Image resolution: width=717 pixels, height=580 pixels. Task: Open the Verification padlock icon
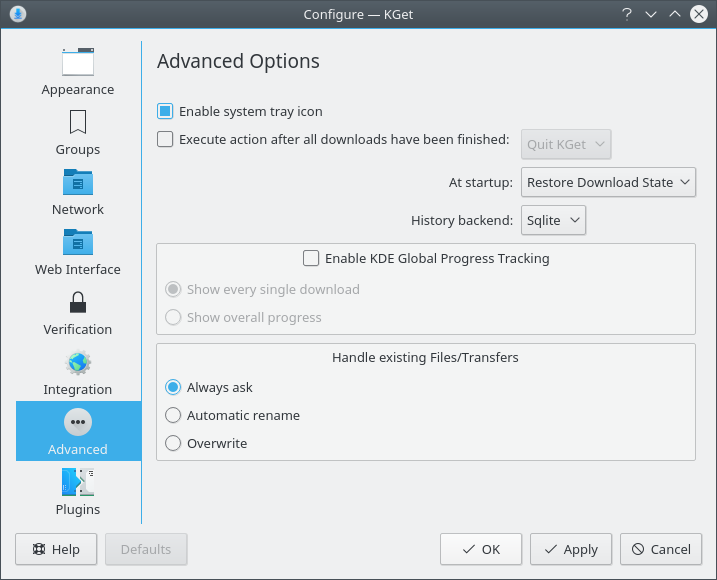(x=78, y=303)
